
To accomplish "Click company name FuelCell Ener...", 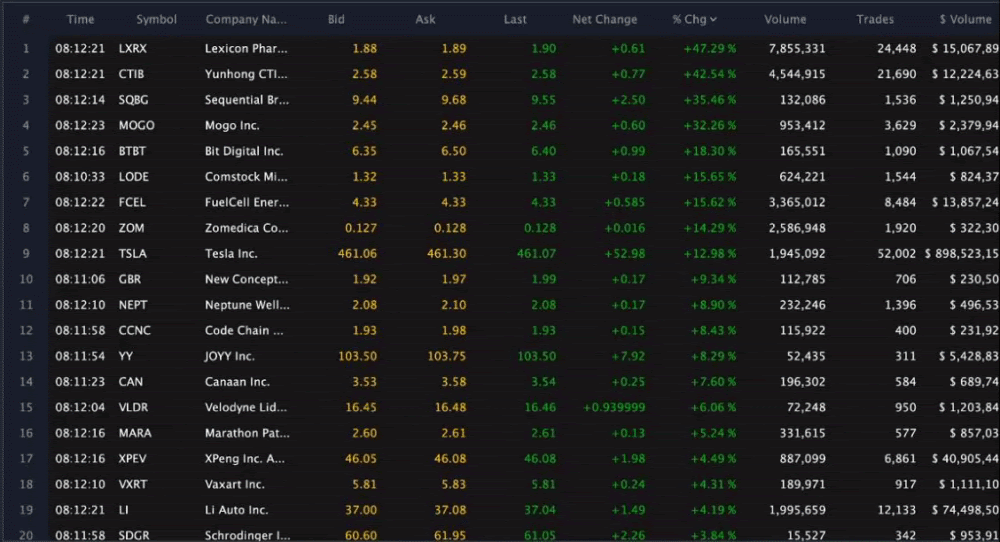I will pyautogui.click(x=247, y=202).
